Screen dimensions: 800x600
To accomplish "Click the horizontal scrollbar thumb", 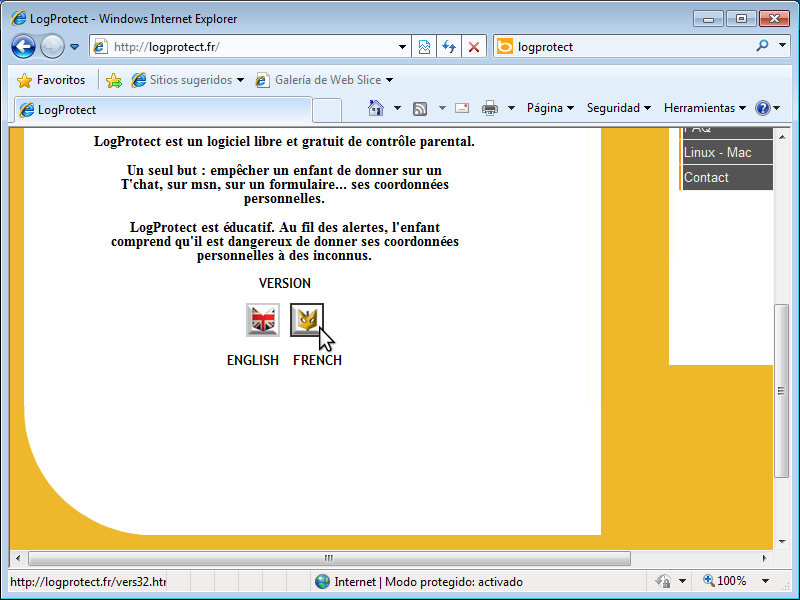I will pyautogui.click(x=329, y=558).
